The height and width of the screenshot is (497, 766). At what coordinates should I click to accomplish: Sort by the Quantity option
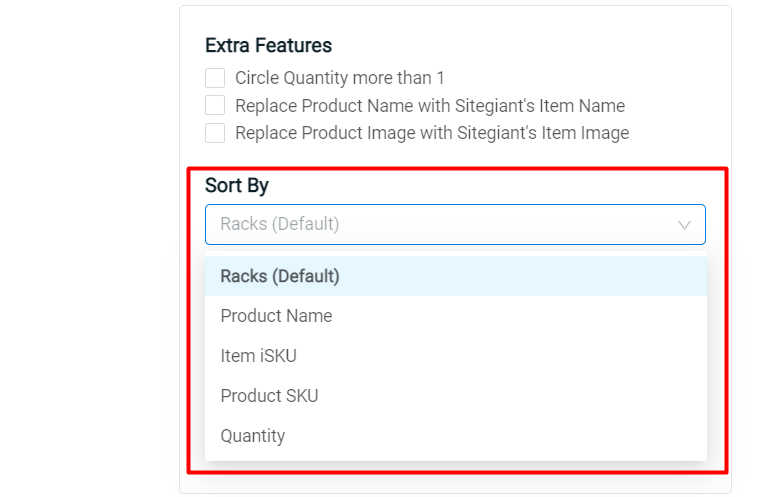click(x=456, y=436)
